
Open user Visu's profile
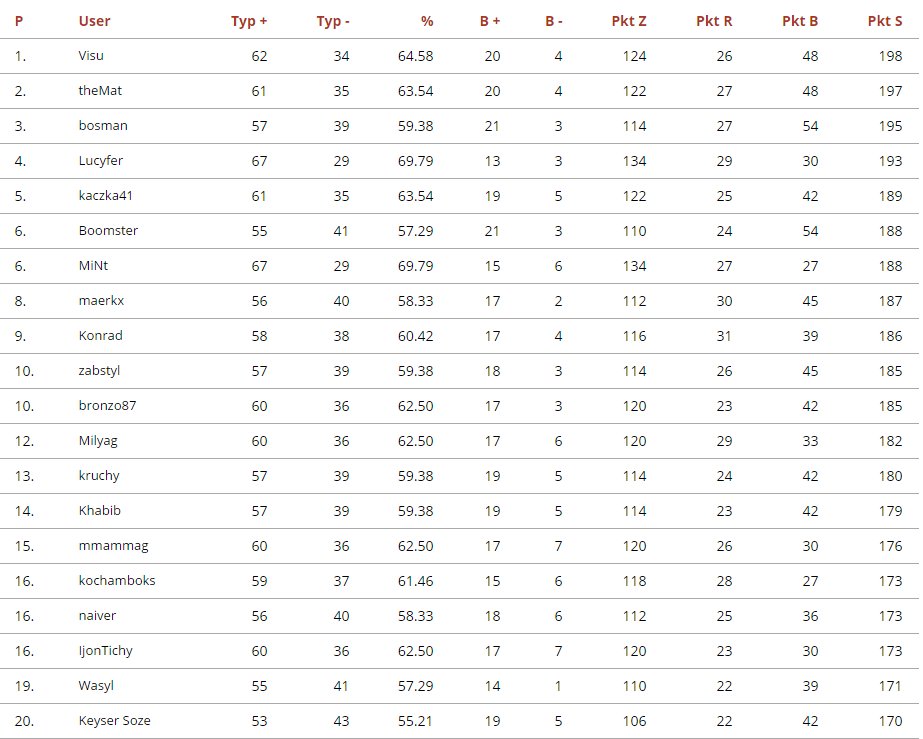91,56
